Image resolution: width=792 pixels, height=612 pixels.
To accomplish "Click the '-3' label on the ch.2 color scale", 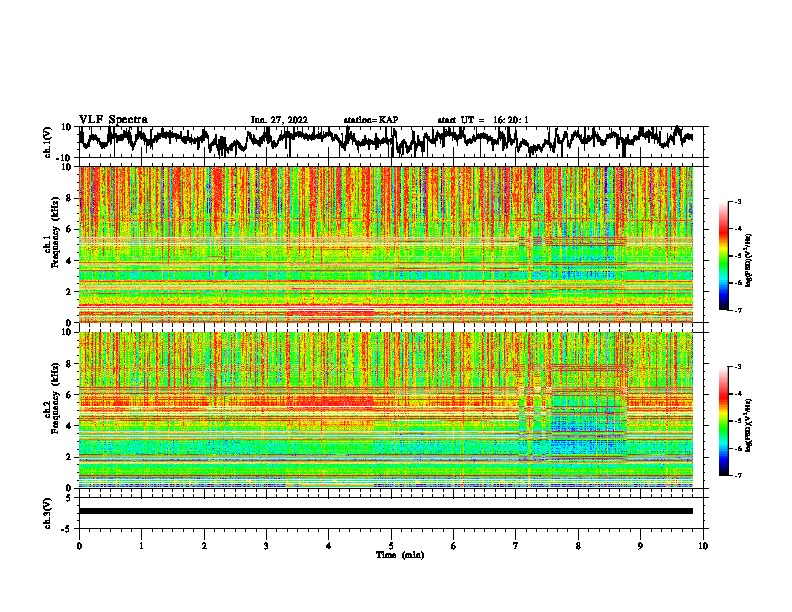I will [x=738, y=367].
